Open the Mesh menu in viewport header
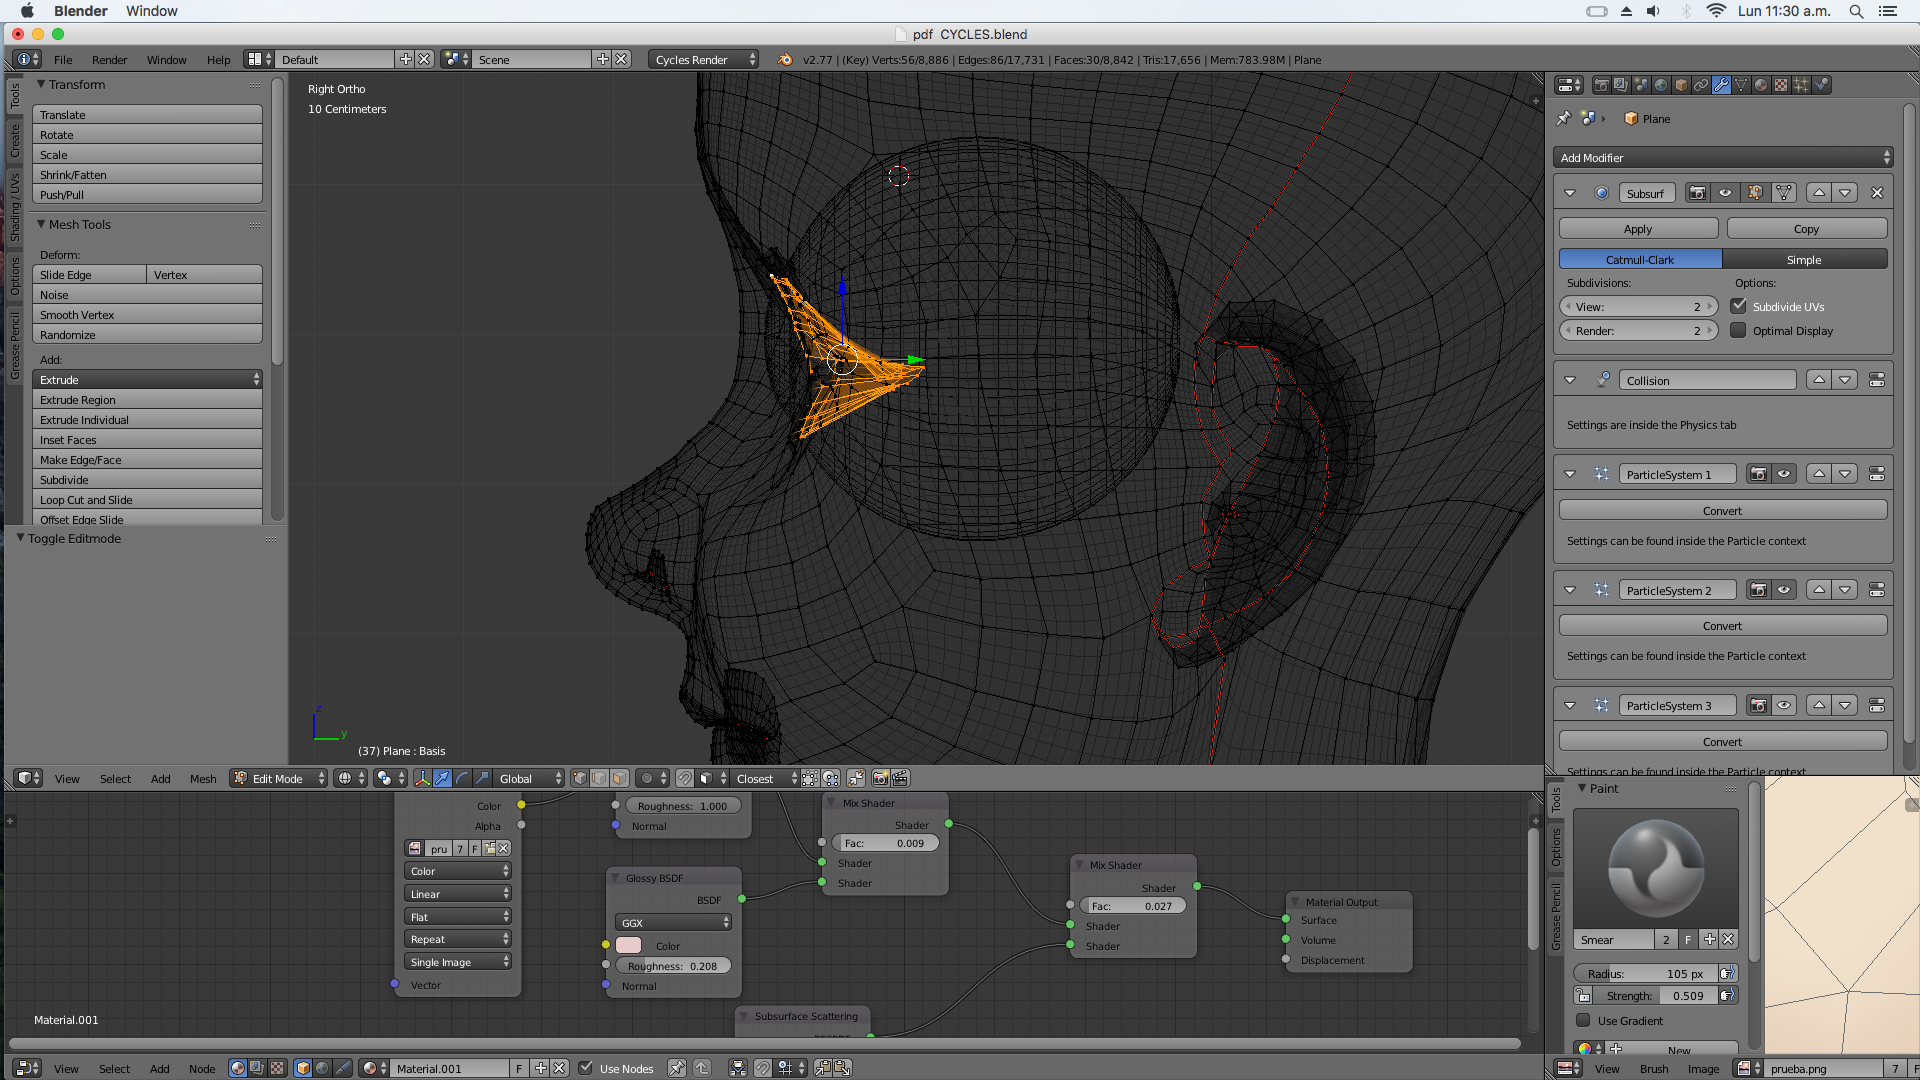 203,779
